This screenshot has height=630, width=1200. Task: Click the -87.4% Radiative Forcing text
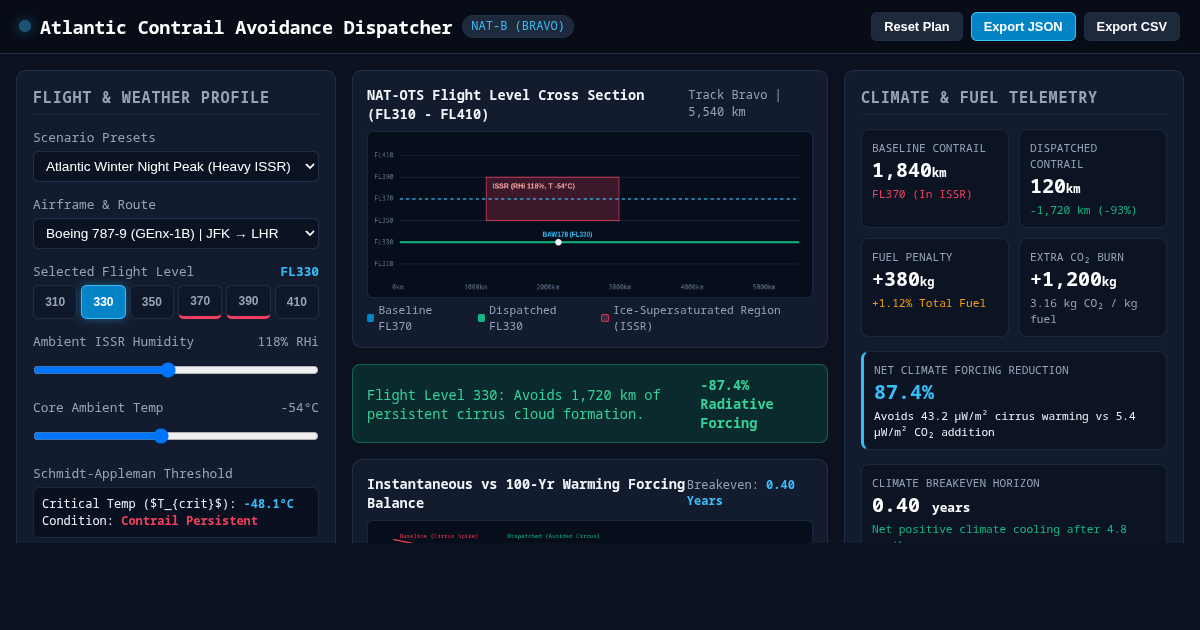(737, 404)
